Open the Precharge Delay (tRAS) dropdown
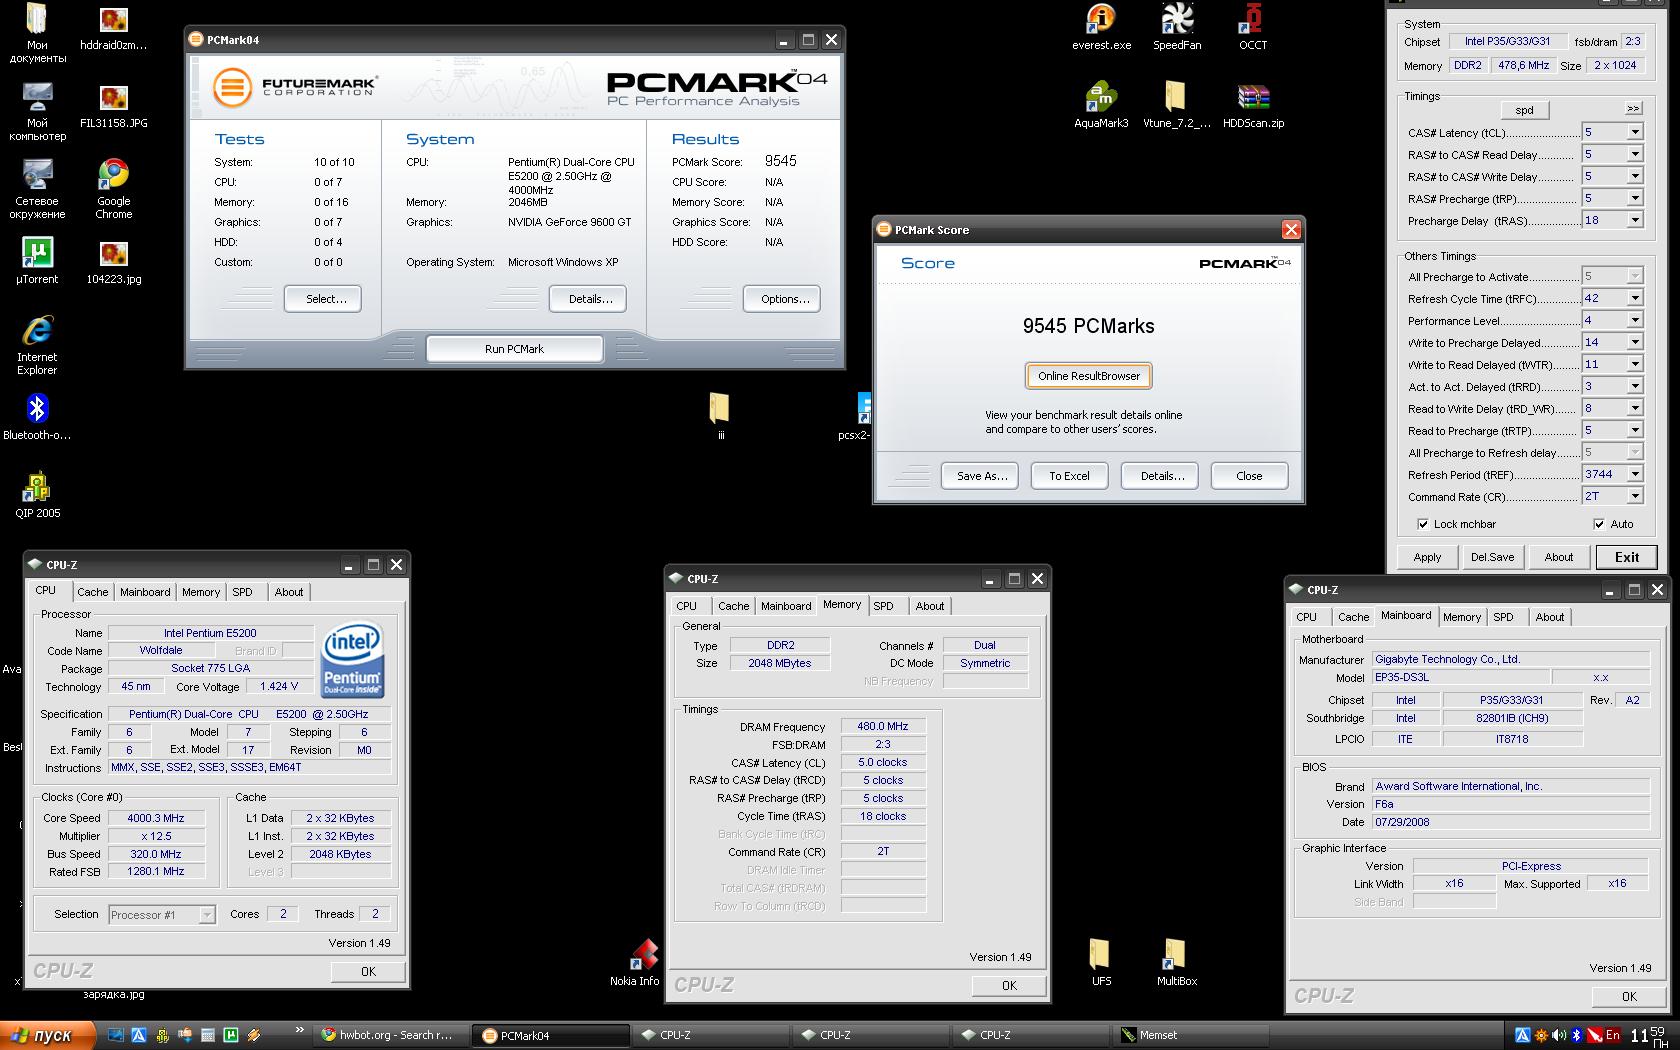The width and height of the screenshot is (1680, 1050). click(1635, 220)
